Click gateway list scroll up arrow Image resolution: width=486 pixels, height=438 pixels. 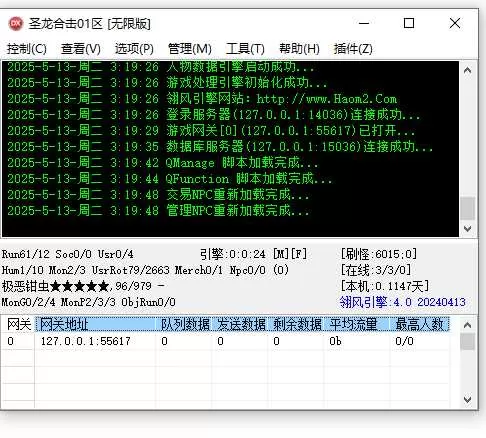(468, 325)
